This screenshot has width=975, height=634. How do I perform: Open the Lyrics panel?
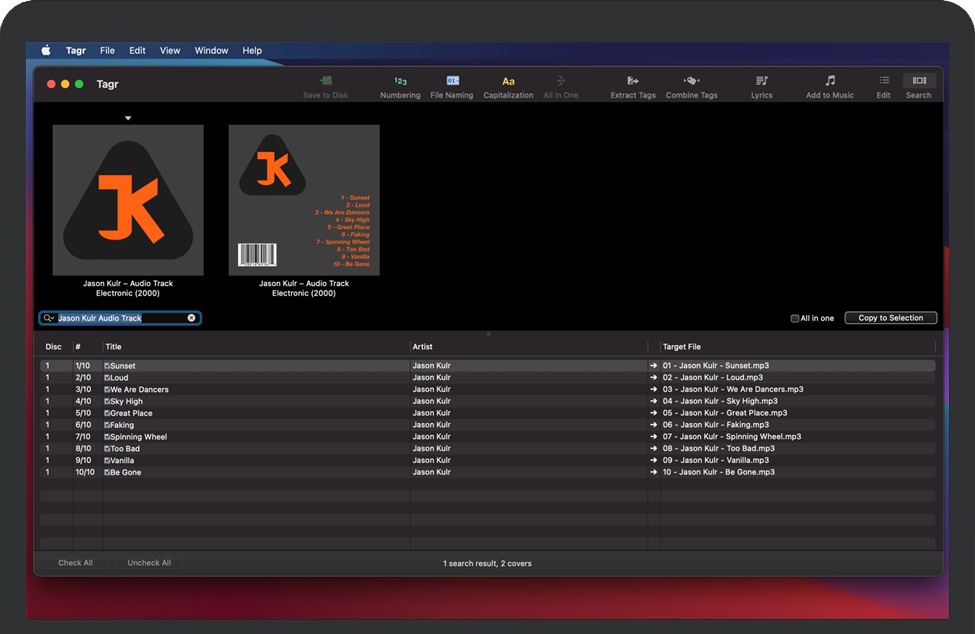pyautogui.click(x=762, y=86)
